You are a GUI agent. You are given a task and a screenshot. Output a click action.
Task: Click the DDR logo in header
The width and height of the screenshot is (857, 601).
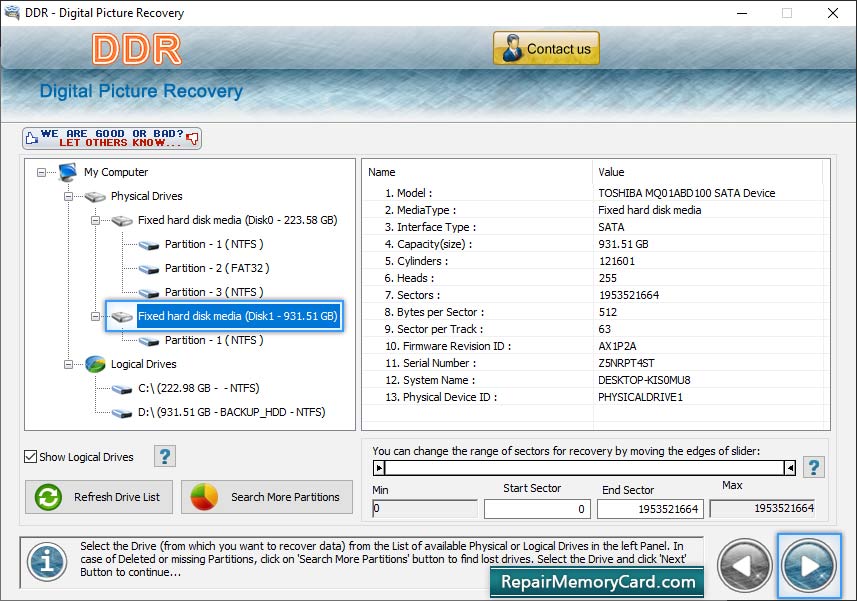coord(137,50)
